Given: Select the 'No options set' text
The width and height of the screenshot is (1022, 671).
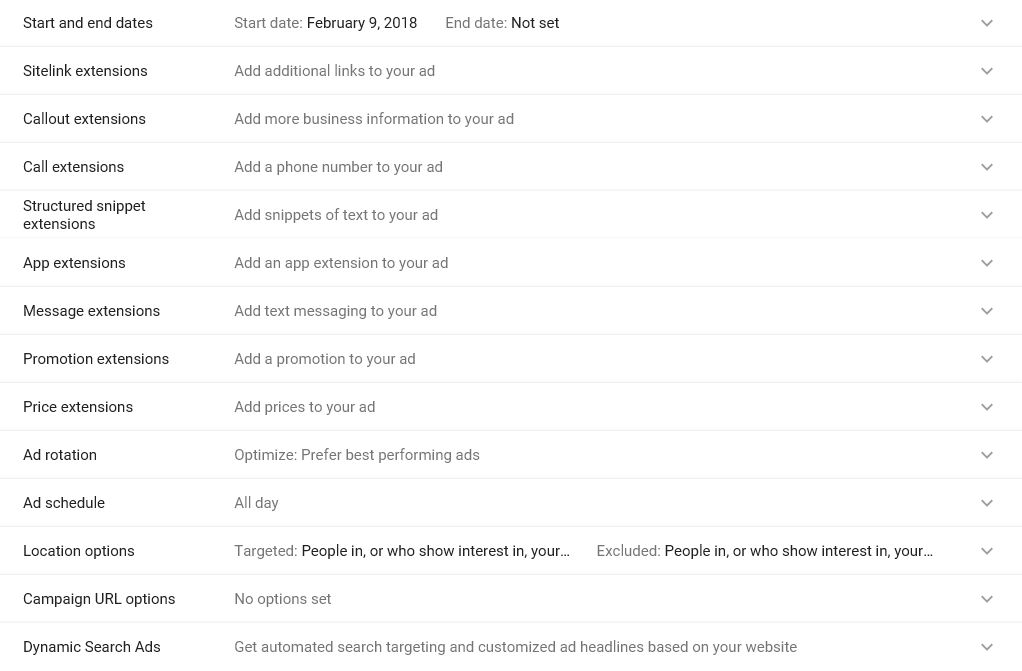Looking at the screenshot, I should click(x=283, y=599).
